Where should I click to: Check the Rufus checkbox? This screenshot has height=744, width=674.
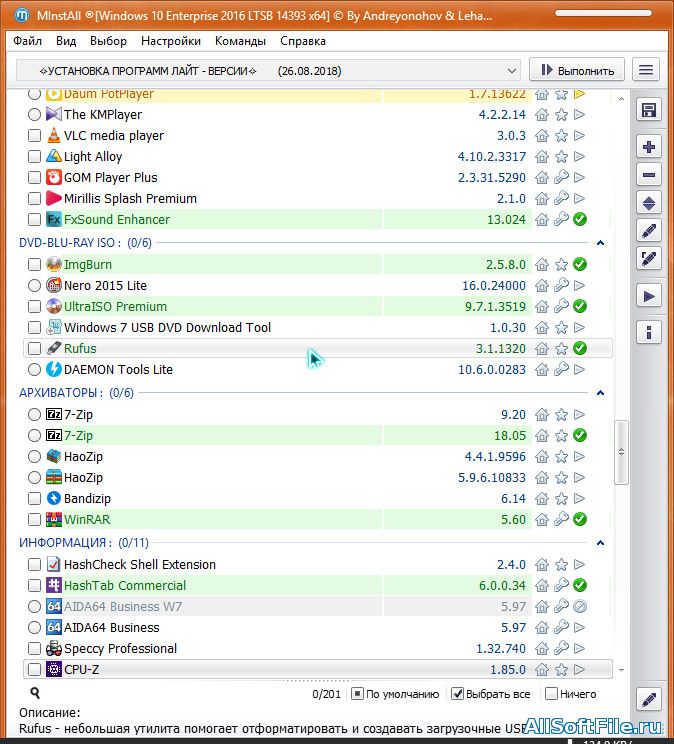pyautogui.click(x=34, y=349)
